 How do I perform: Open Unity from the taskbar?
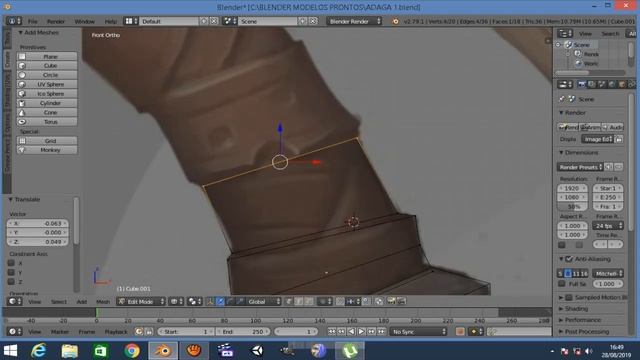256,351
